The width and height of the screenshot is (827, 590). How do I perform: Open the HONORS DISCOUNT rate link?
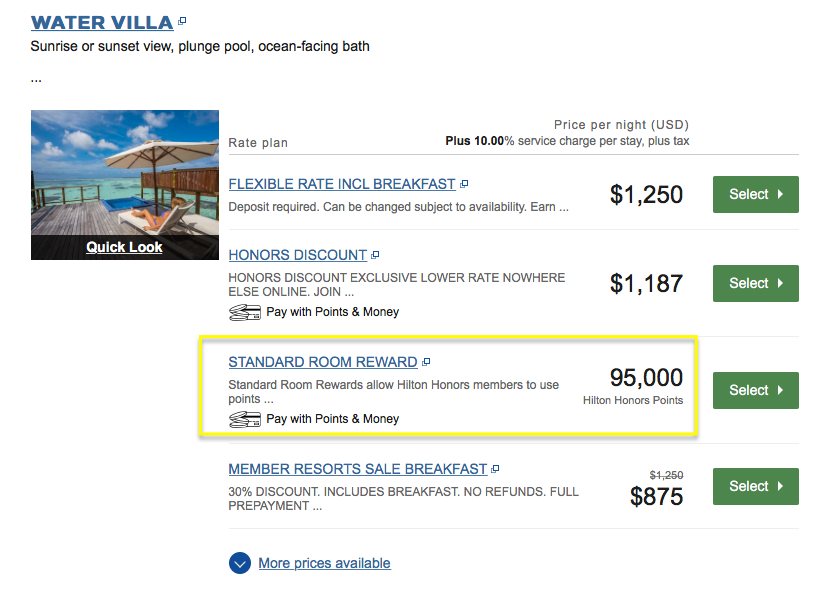point(297,255)
